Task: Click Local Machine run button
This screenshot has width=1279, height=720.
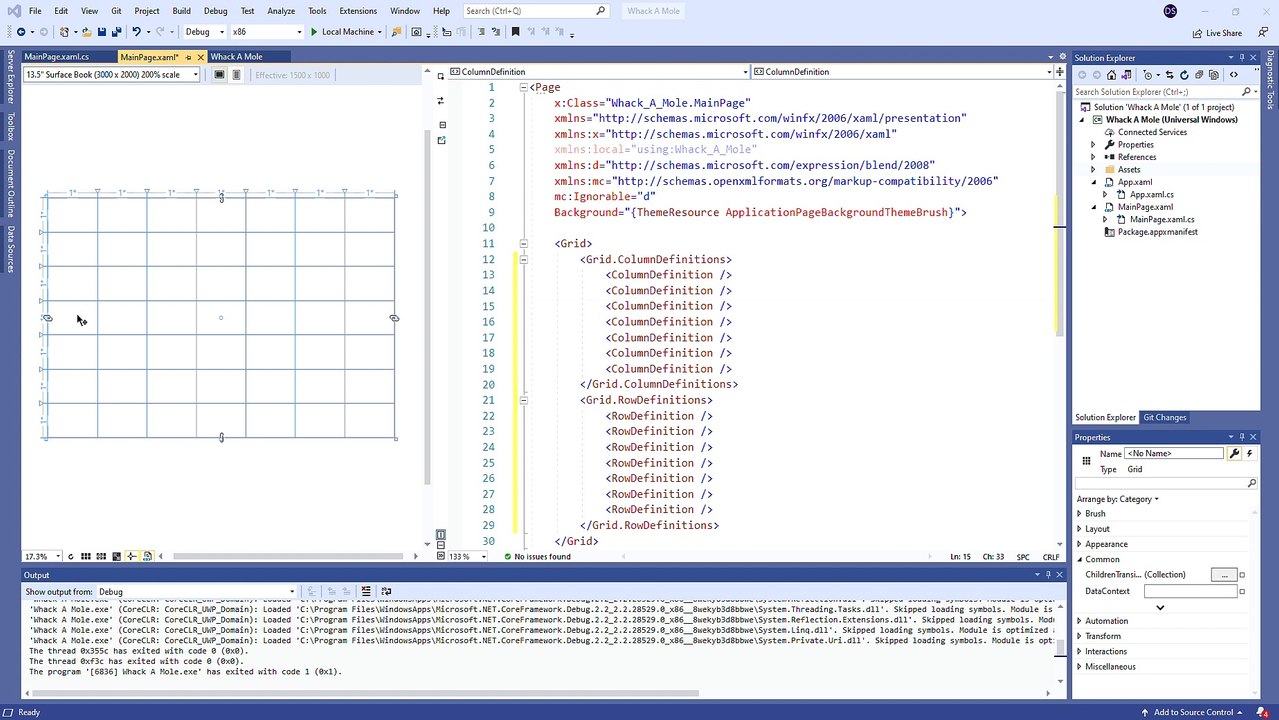Action: point(347,31)
